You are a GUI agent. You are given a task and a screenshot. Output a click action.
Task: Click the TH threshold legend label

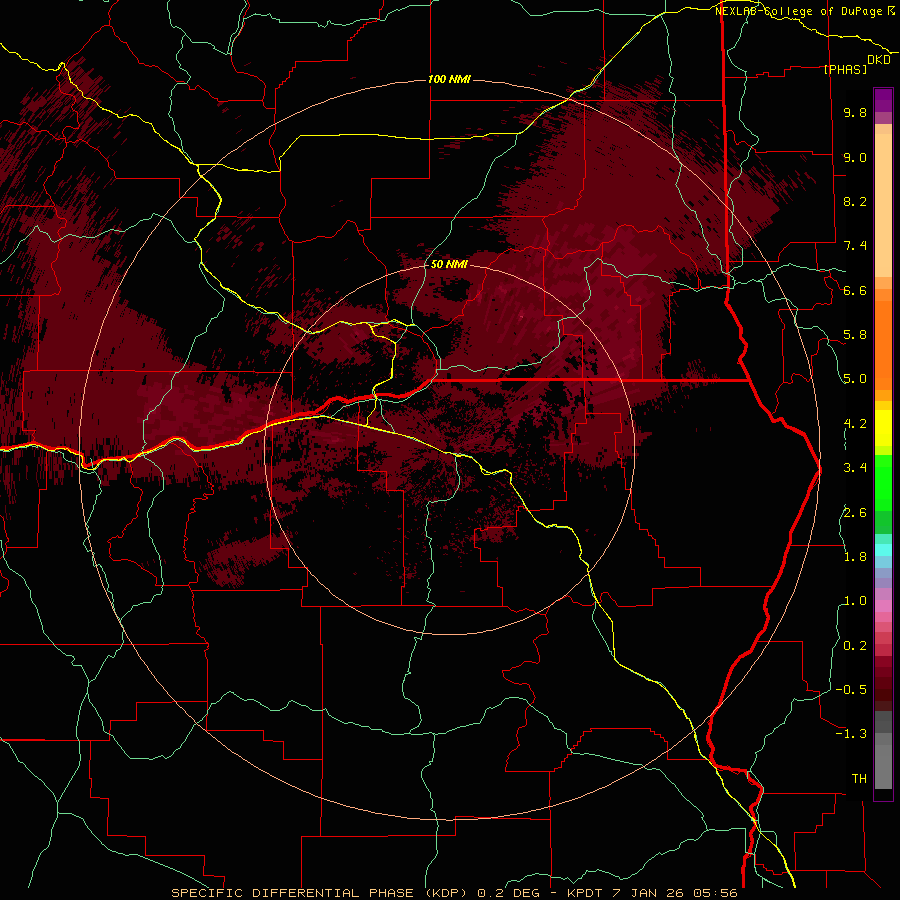pos(859,779)
